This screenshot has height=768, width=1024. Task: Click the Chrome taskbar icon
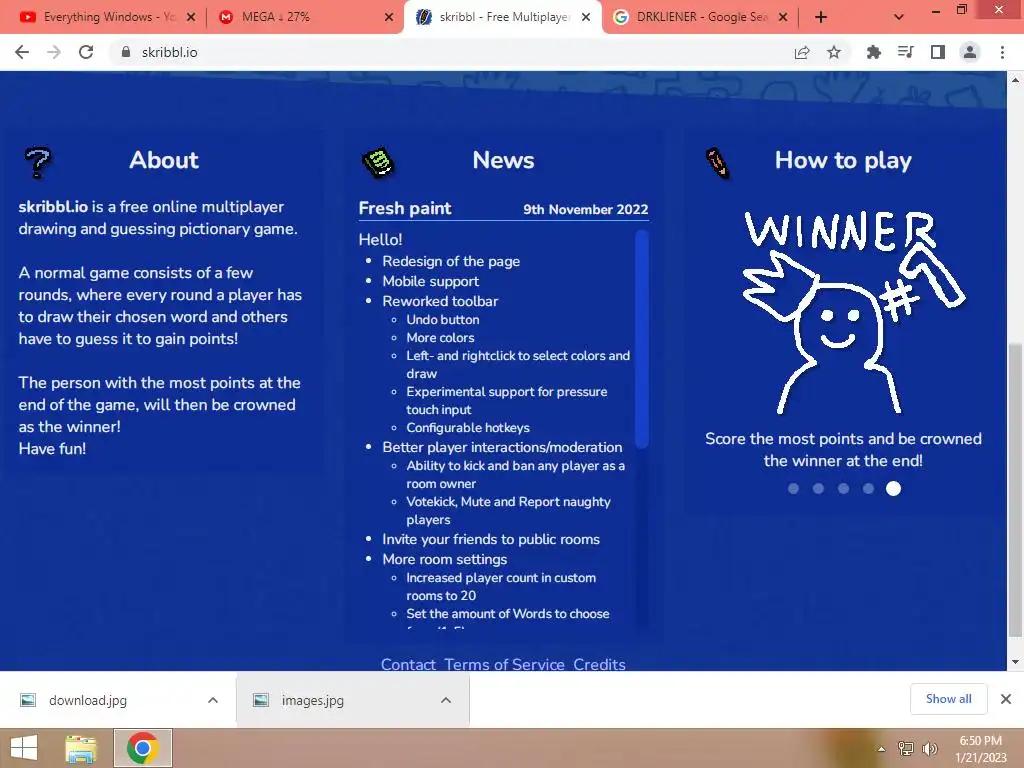pyautogui.click(x=143, y=748)
